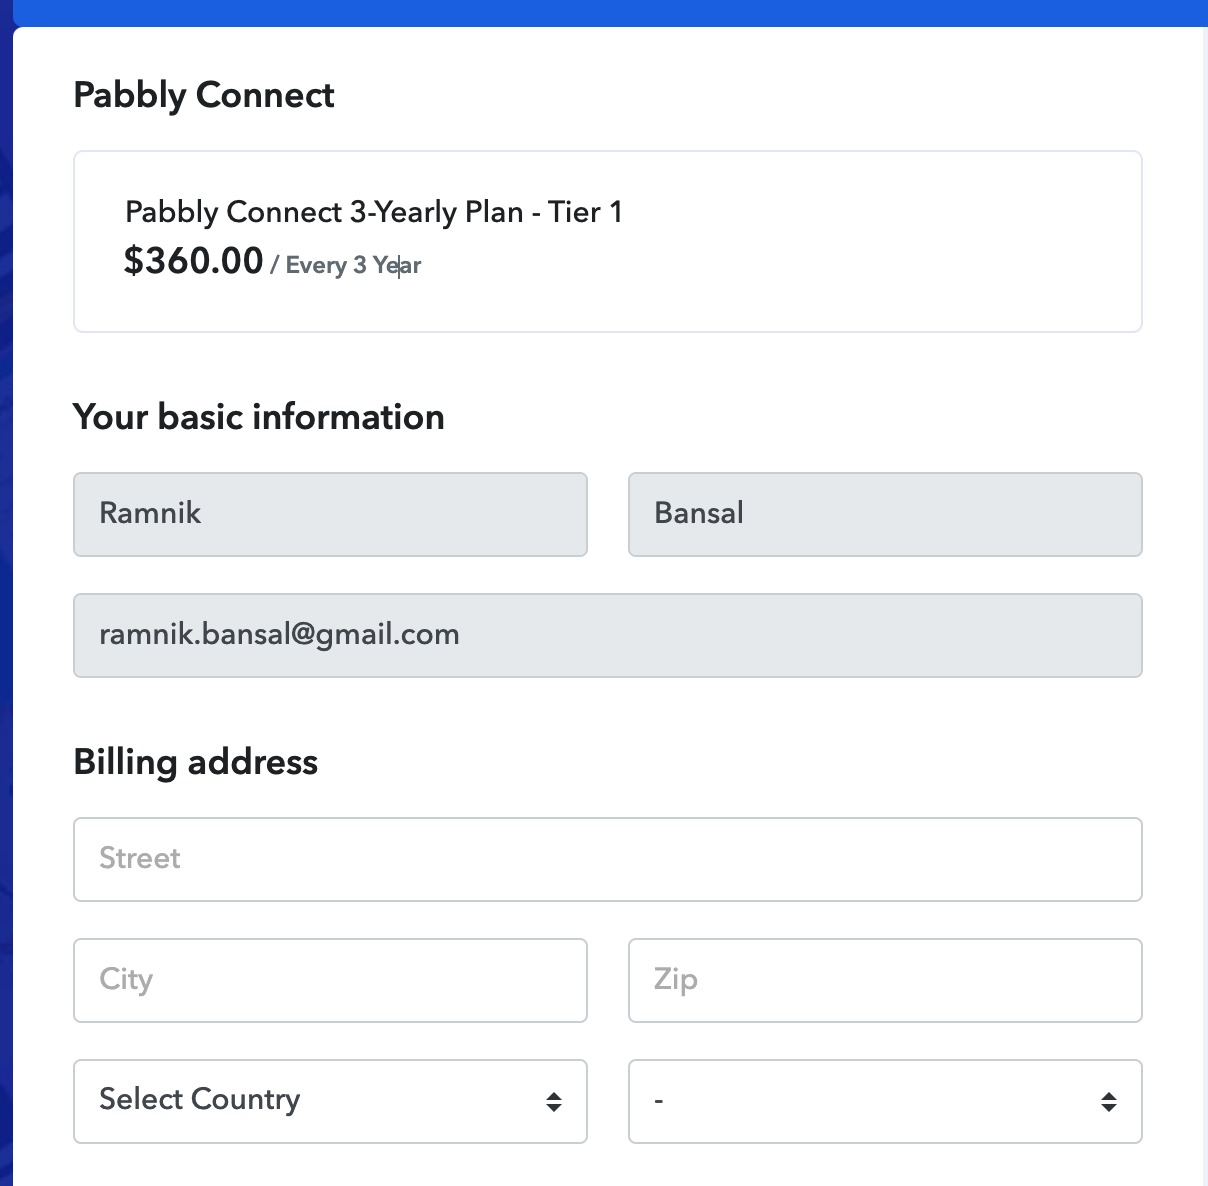The image size is (1208, 1186).
Task: Click the dark blue background beside the form
Action: pyautogui.click(x=5, y=600)
